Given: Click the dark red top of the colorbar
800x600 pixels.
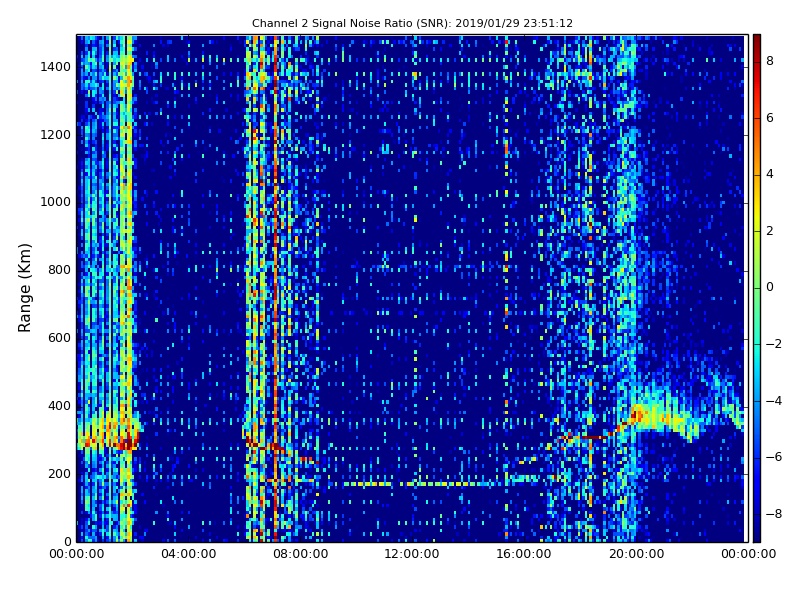Looking at the screenshot, I should point(757,41).
